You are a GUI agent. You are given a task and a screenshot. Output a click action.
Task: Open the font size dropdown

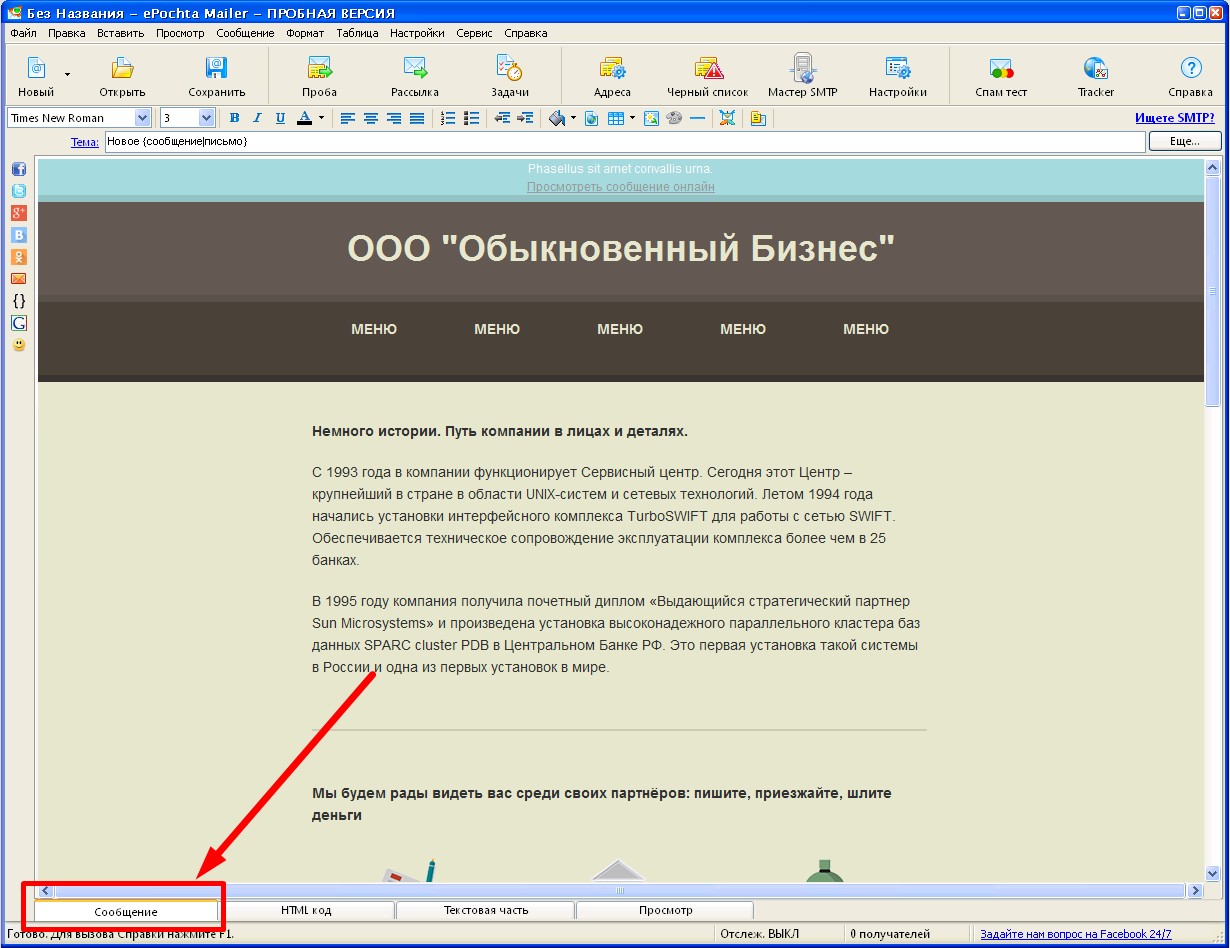(x=207, y=118)
